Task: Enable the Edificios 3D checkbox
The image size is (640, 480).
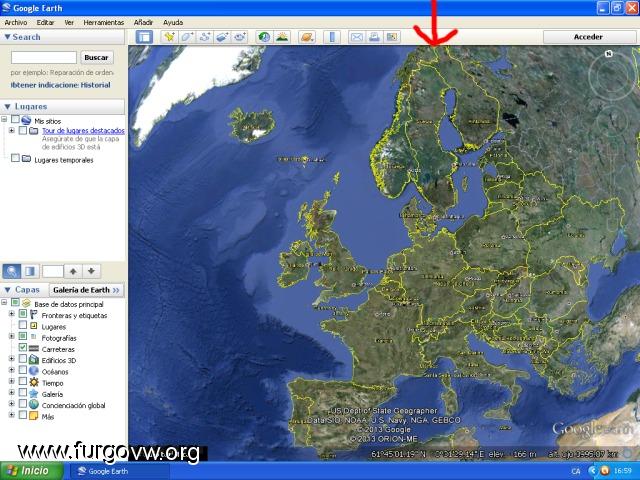Action: (x=23, y=359)
